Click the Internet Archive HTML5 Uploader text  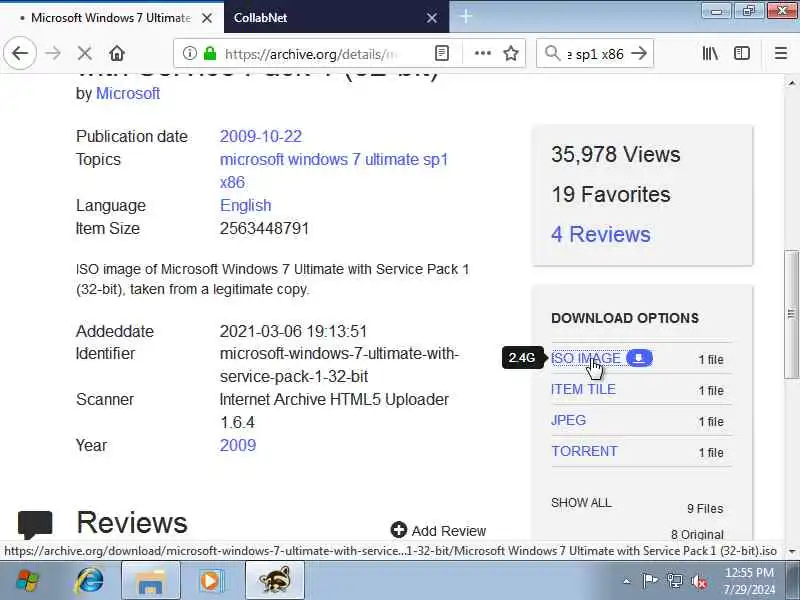coord(334,399)
